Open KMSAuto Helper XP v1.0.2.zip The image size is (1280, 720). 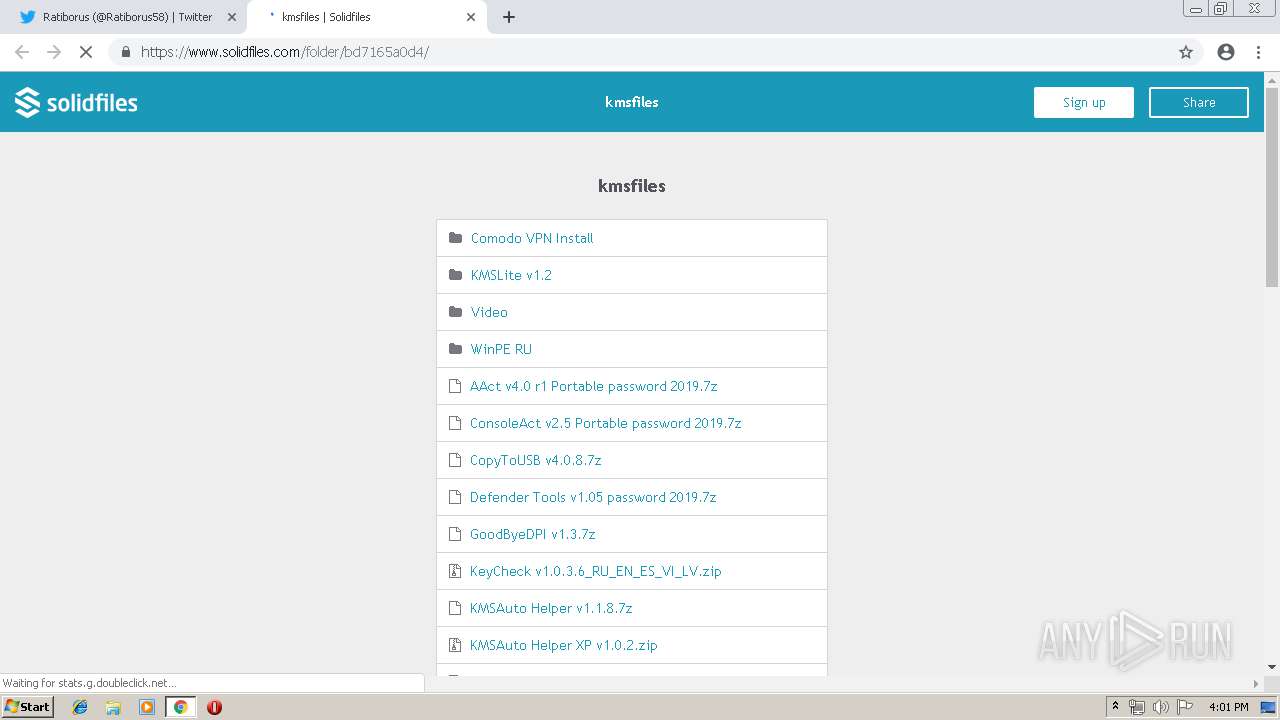tap(564, 645)
